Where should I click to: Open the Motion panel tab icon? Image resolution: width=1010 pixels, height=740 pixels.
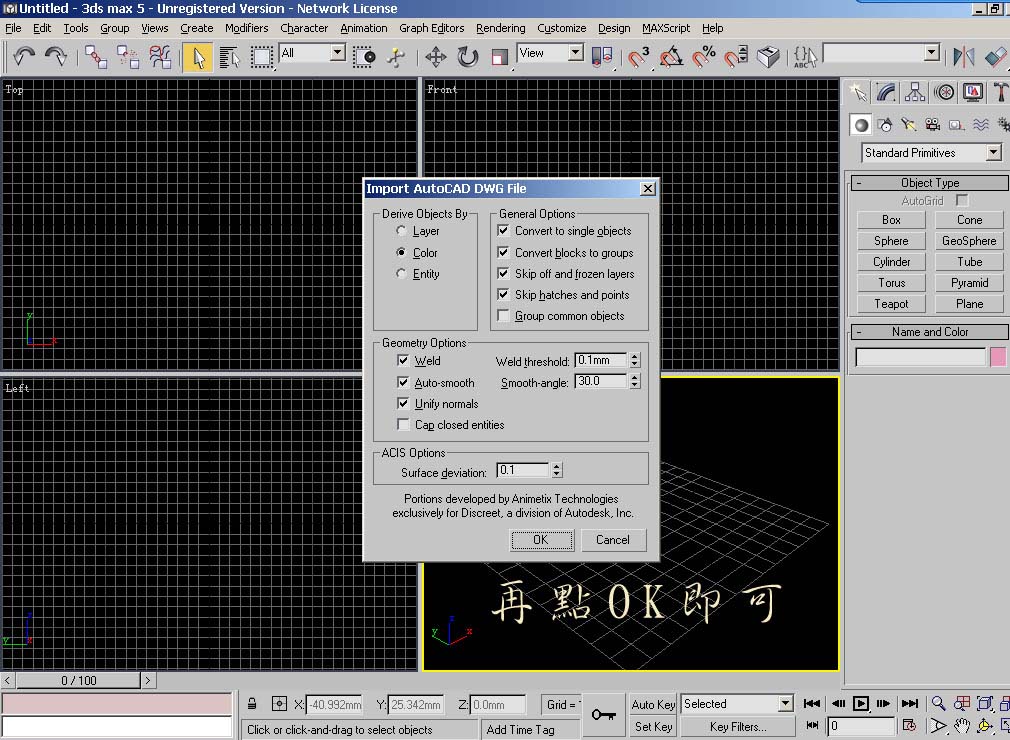pyautogui.click(x=944, y=93)
